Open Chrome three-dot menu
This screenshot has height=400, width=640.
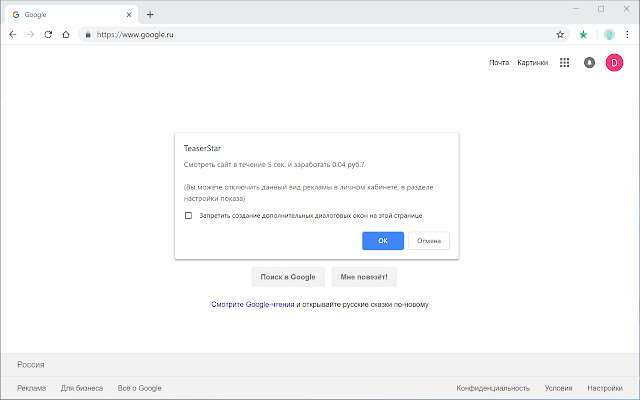[x=628, y=33]
